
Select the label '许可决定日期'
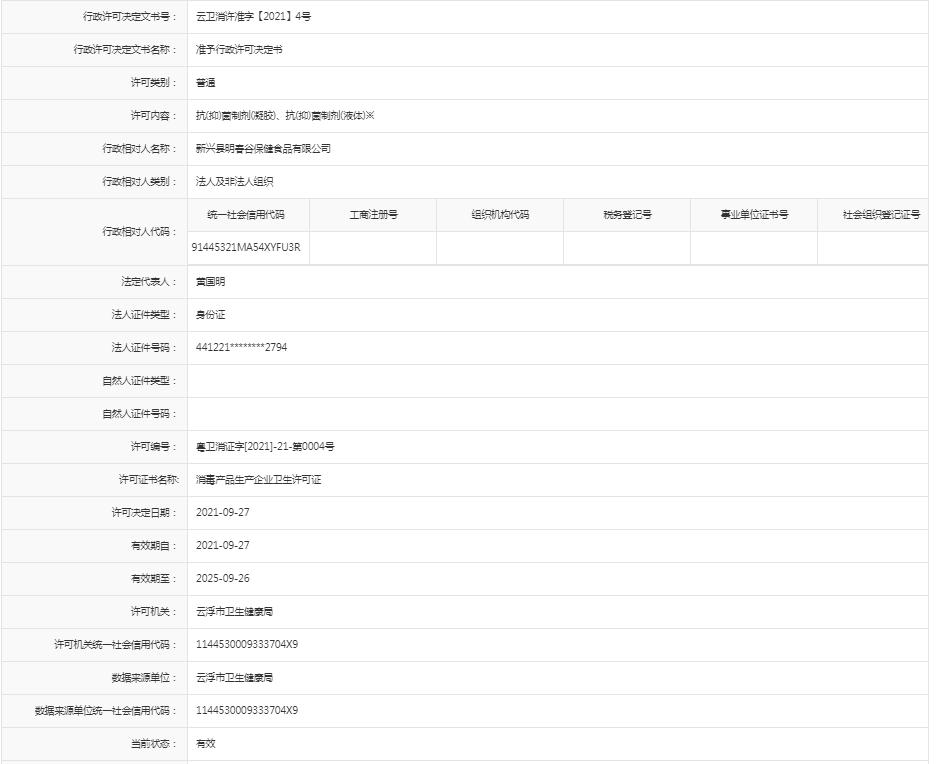pos(144,513)
